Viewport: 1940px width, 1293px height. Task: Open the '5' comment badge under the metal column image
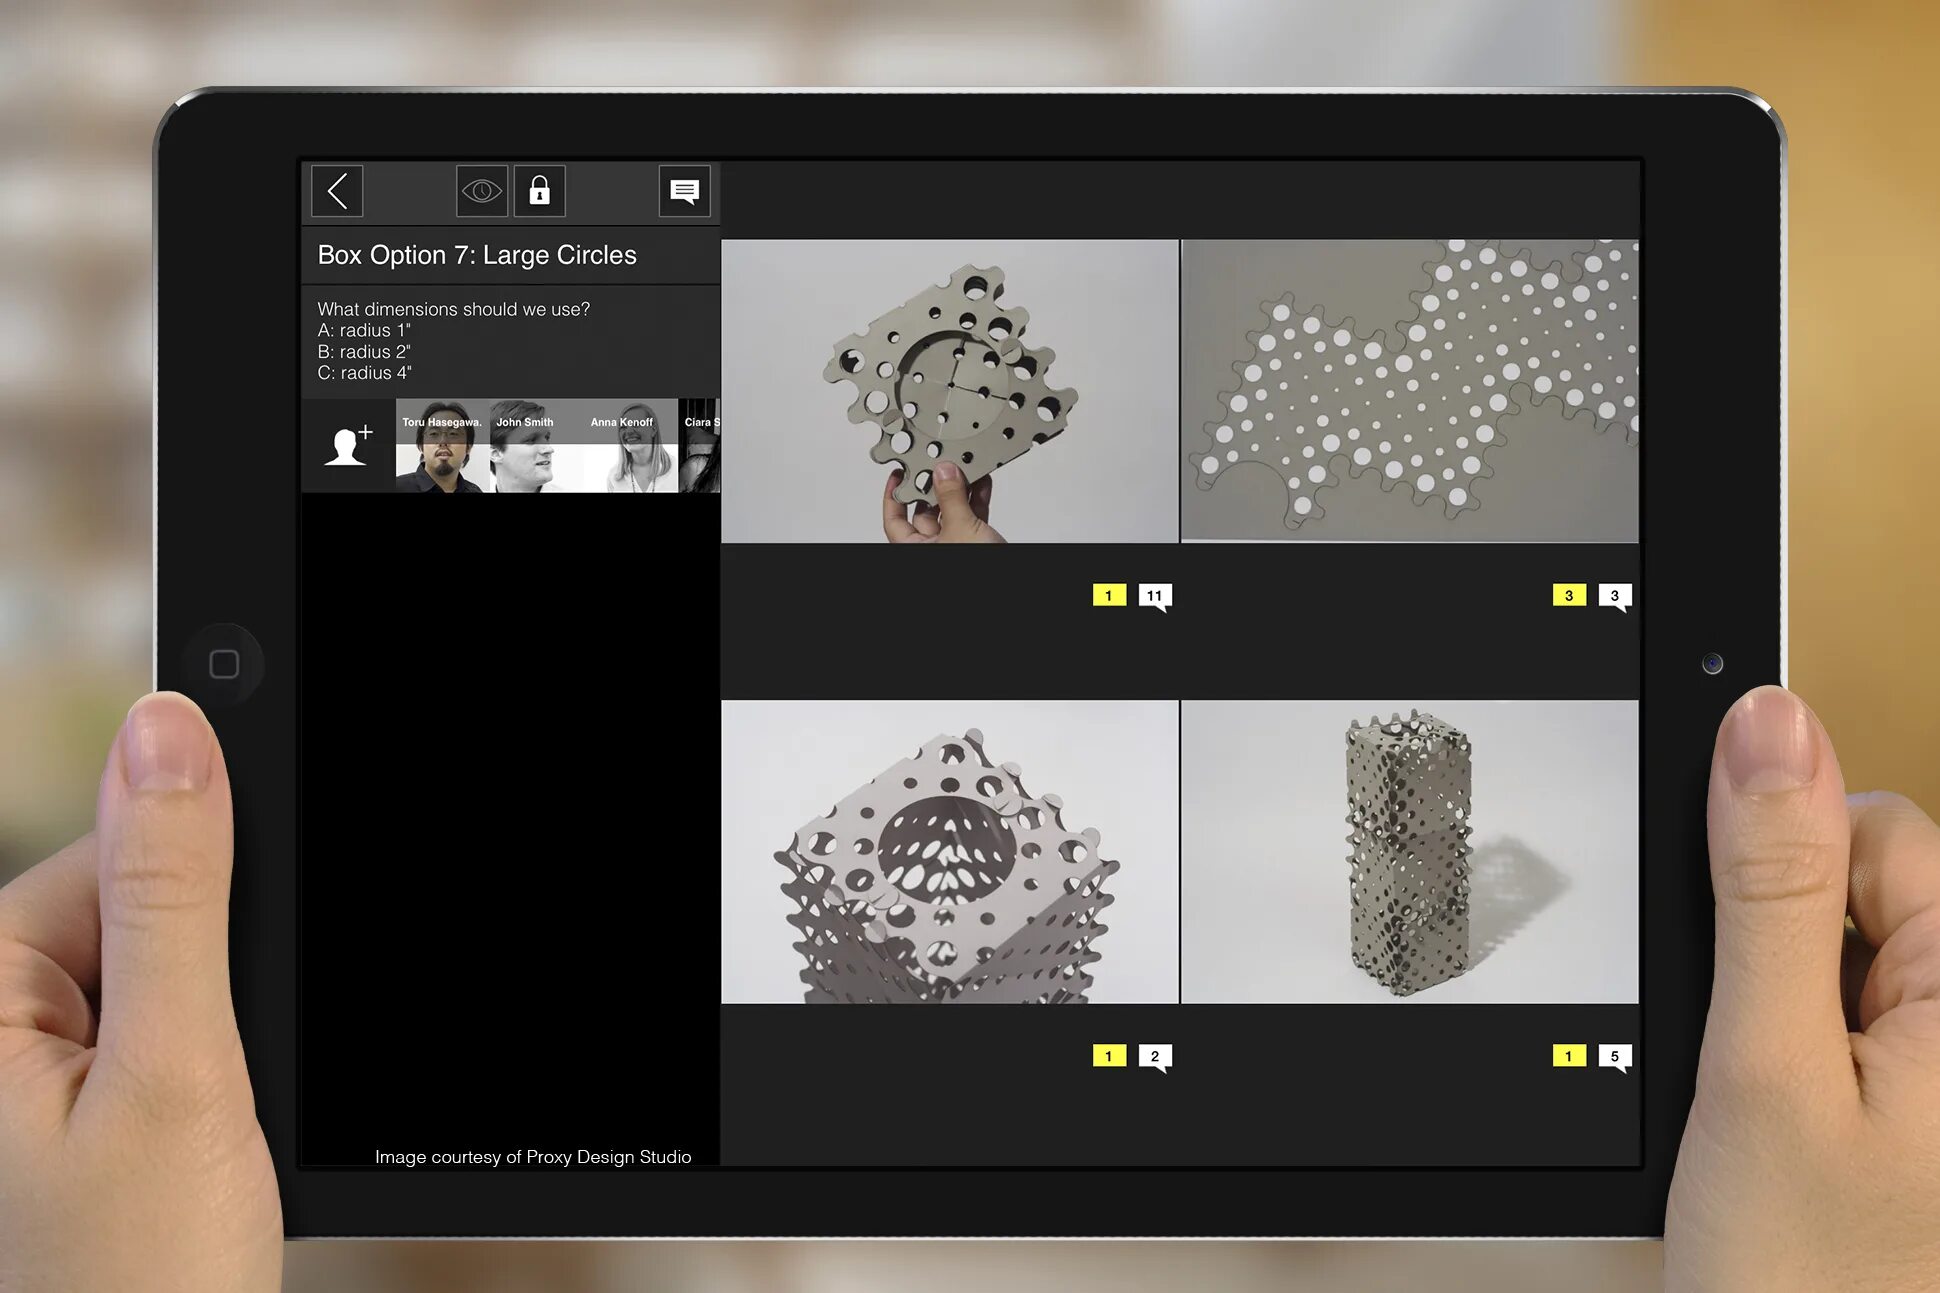click(1616, 1055)
